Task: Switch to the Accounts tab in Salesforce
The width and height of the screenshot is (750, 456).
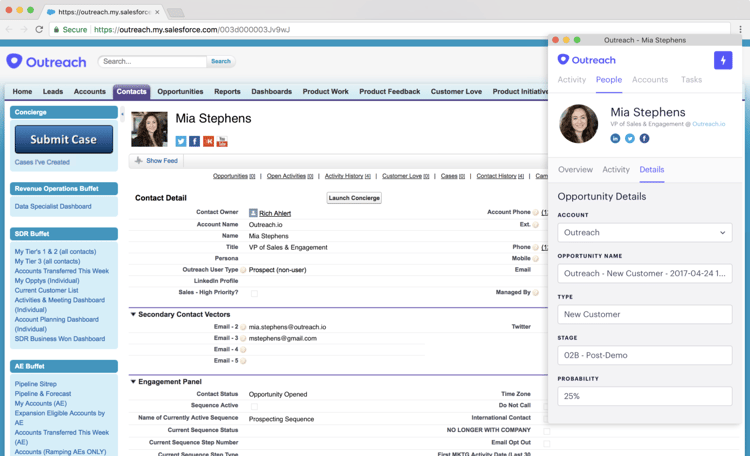Action: [89, 91]
